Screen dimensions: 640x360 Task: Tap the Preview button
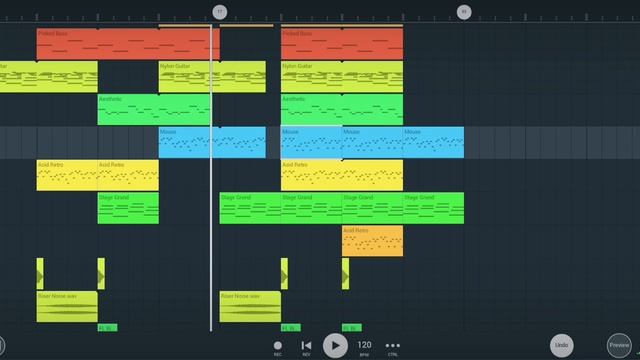pyautogui.click(x=619, y=345)
